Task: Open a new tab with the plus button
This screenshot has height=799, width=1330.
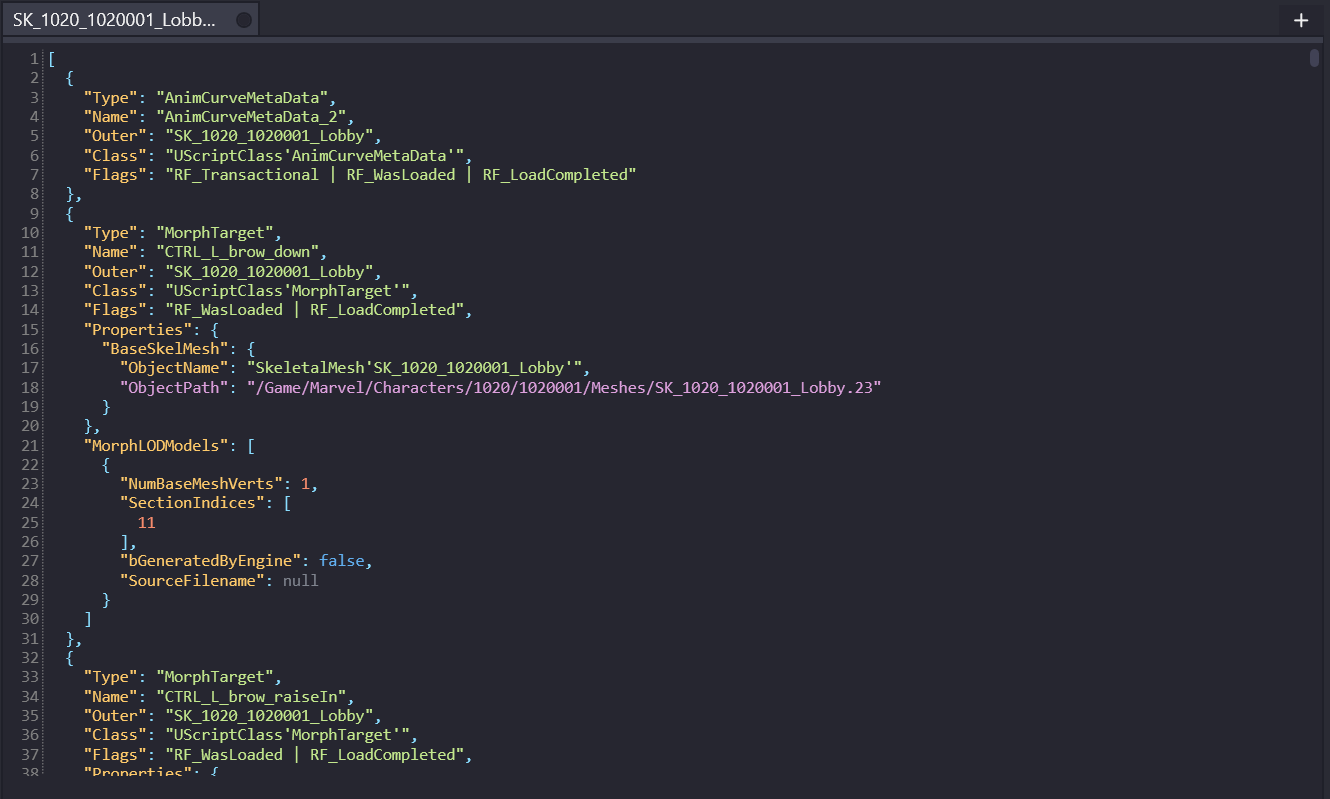Action: click(x=1301, y=20)
